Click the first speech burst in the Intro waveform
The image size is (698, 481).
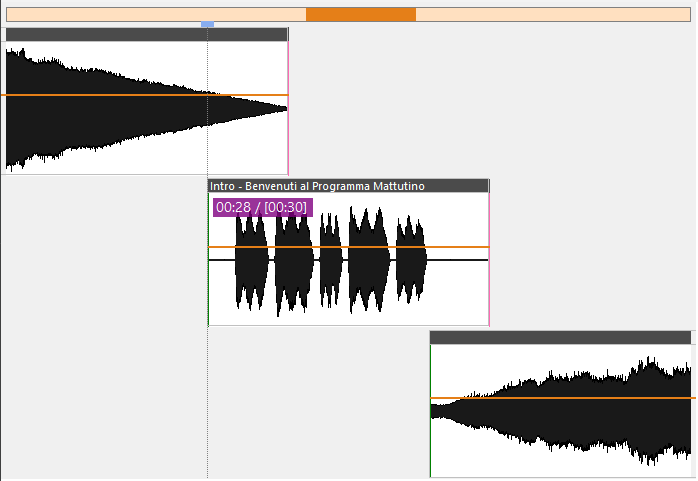click(x=252, y=261)
